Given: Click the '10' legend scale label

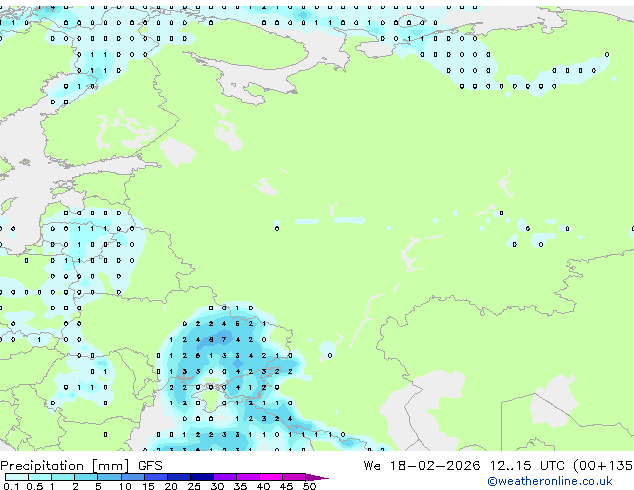Looking at the screenshot, I should [125, 486].
